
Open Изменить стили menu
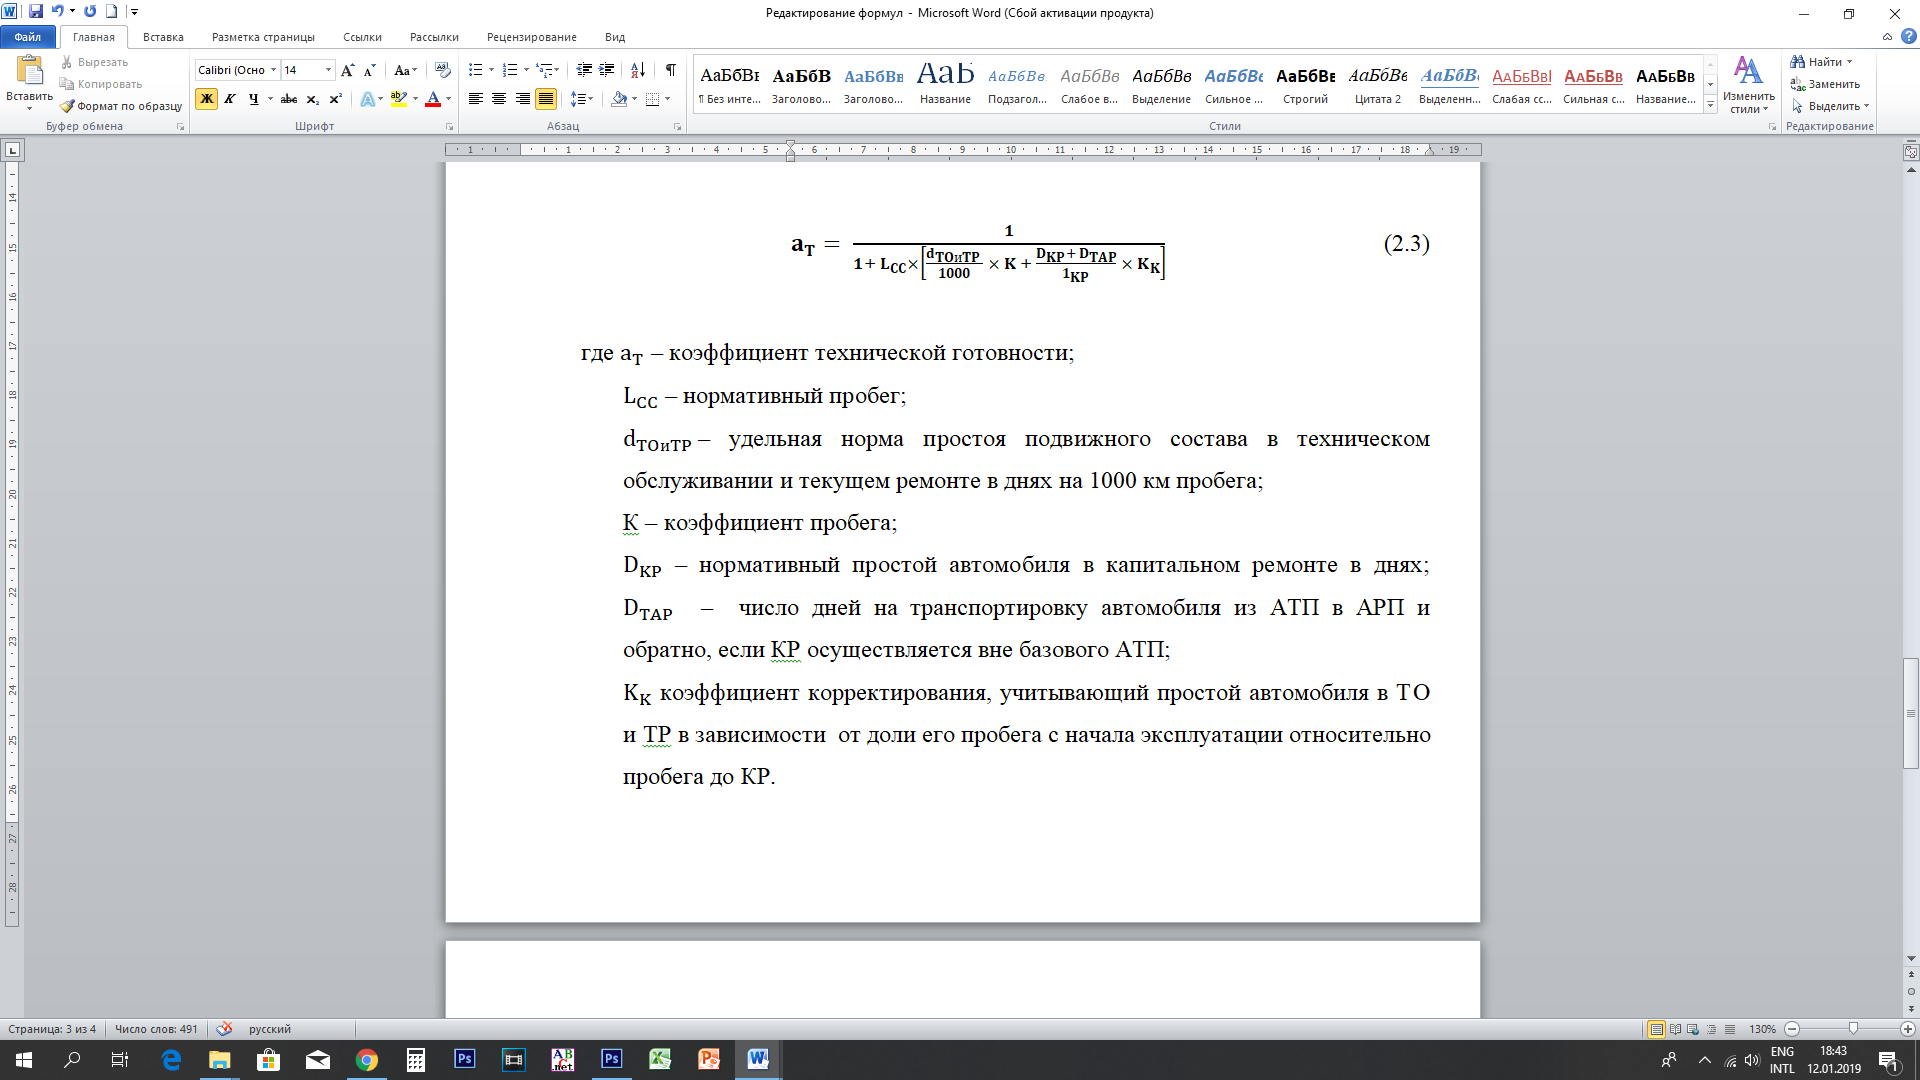pyautogui.click(x=1748, y=85)
